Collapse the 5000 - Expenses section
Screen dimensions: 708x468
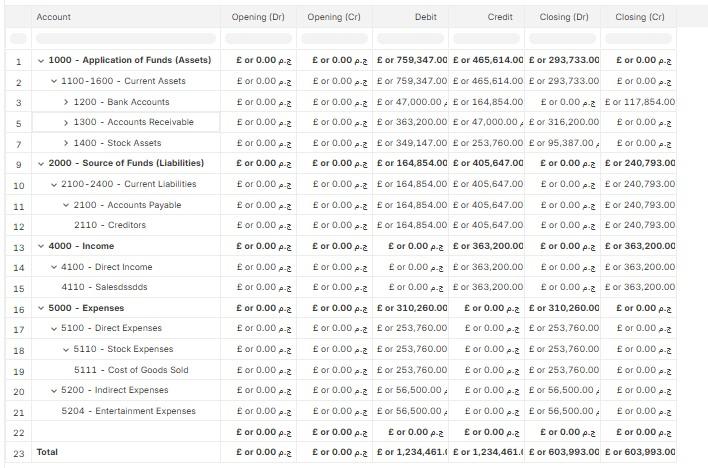click(x=41, y=308)
